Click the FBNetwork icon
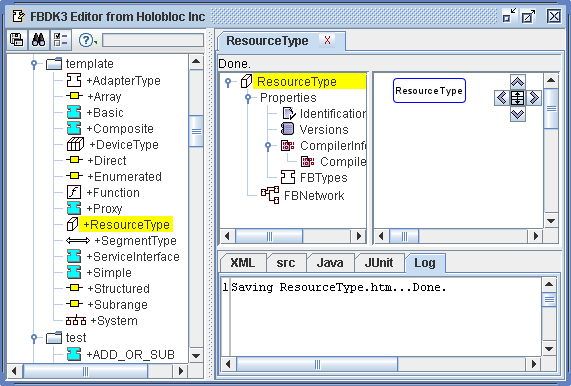Viewport: 571px width, 386px height. tap(270, 195)
